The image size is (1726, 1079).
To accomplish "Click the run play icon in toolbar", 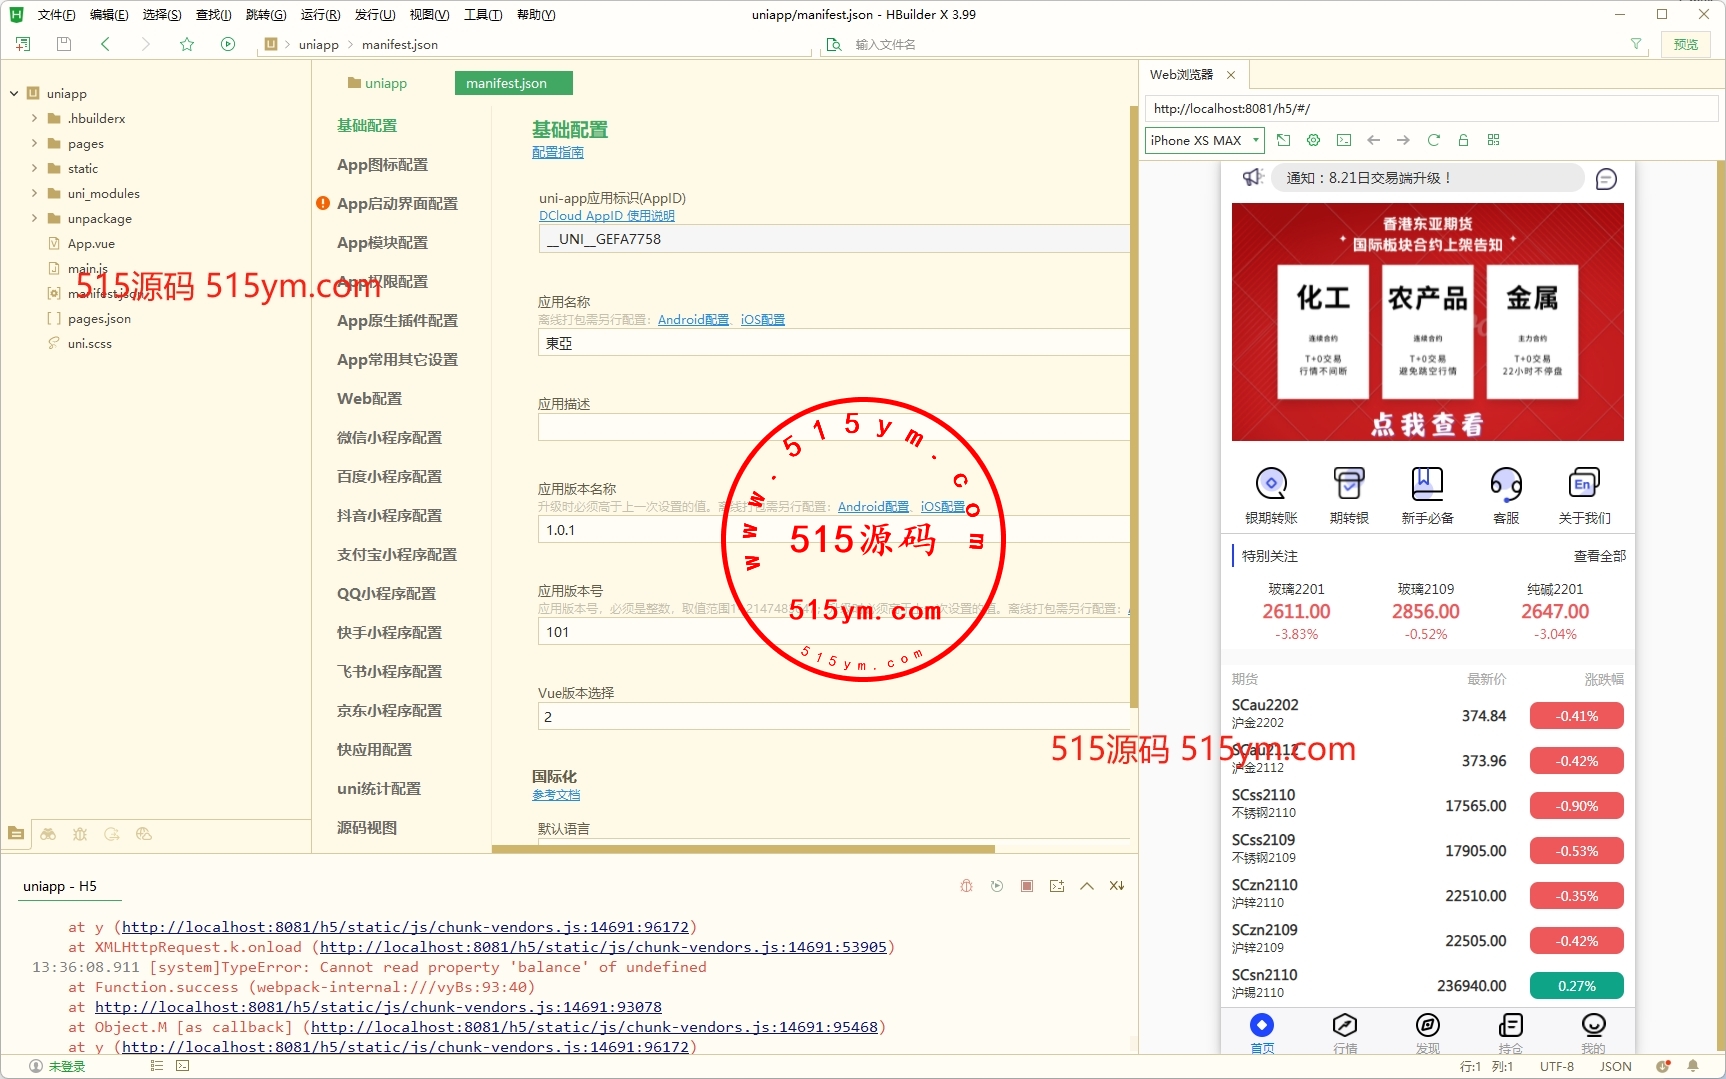I will pyautogui.click(x=228, y=44).
